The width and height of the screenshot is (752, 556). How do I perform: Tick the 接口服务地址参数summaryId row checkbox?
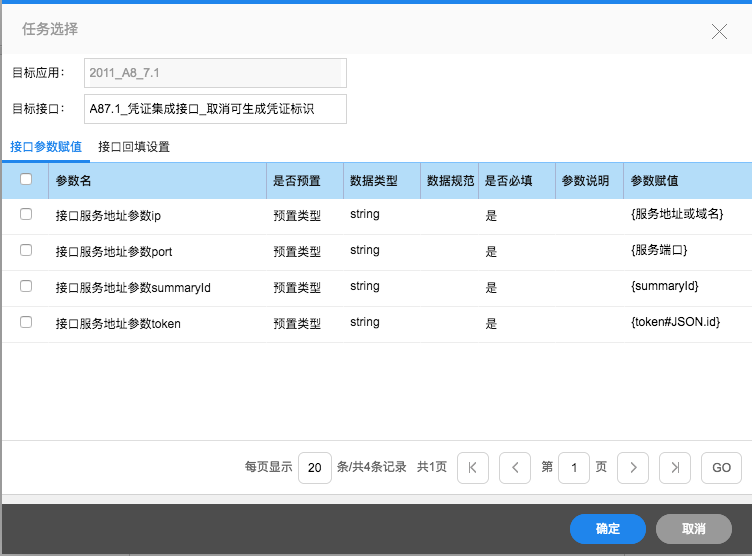(x=26, y=286)
